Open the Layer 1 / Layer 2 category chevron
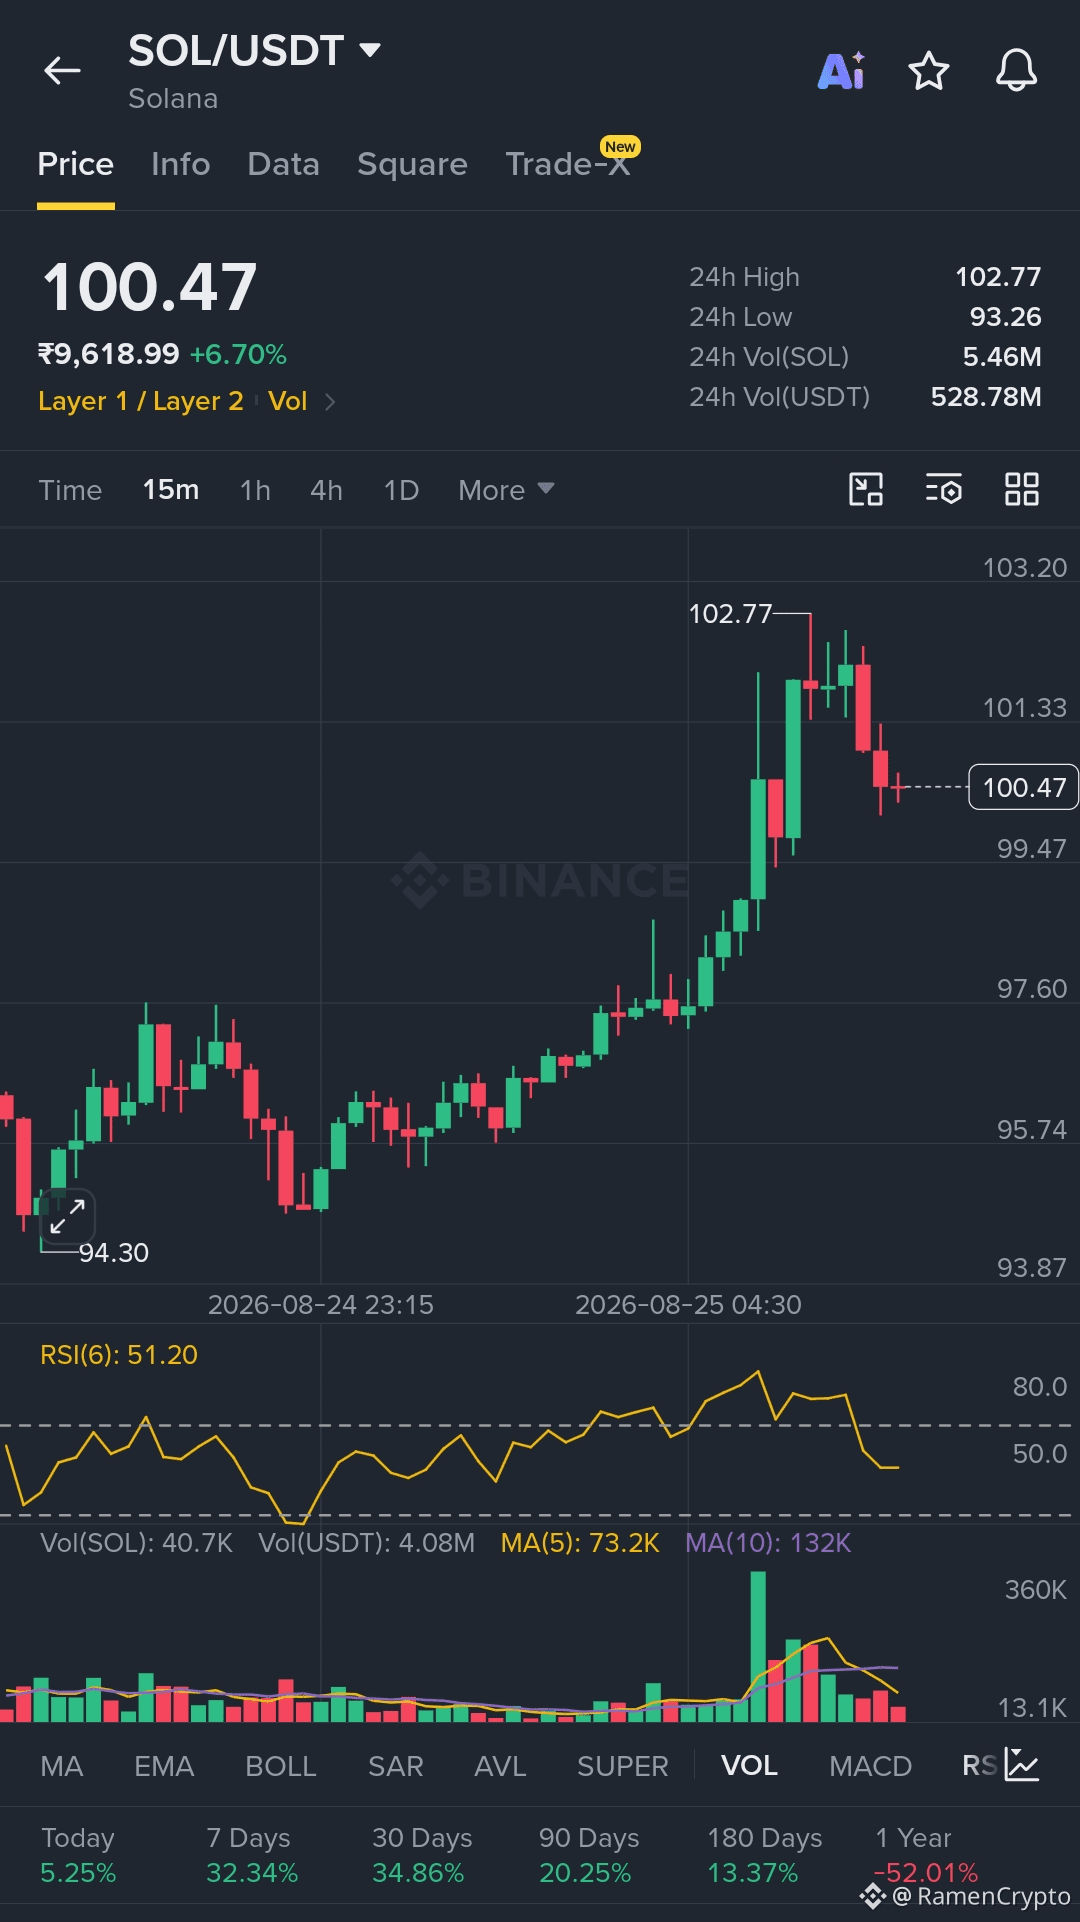 coord(330,402)
